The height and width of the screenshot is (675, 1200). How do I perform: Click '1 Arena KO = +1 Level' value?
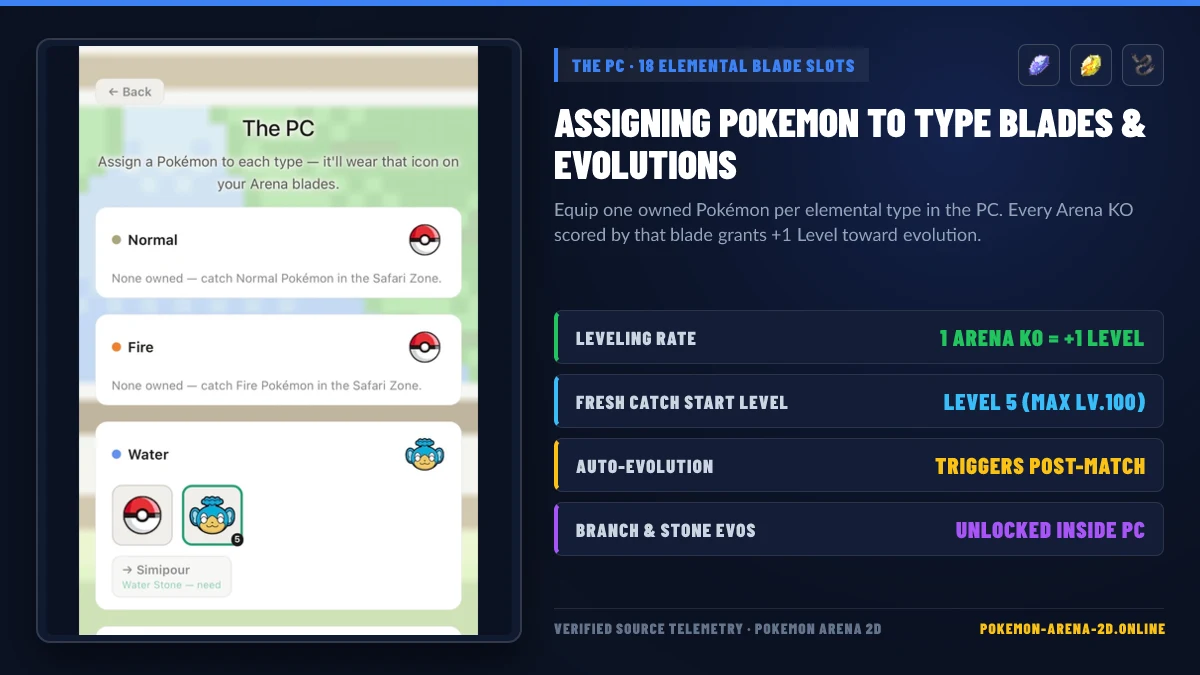click(x=1042, y=338)
